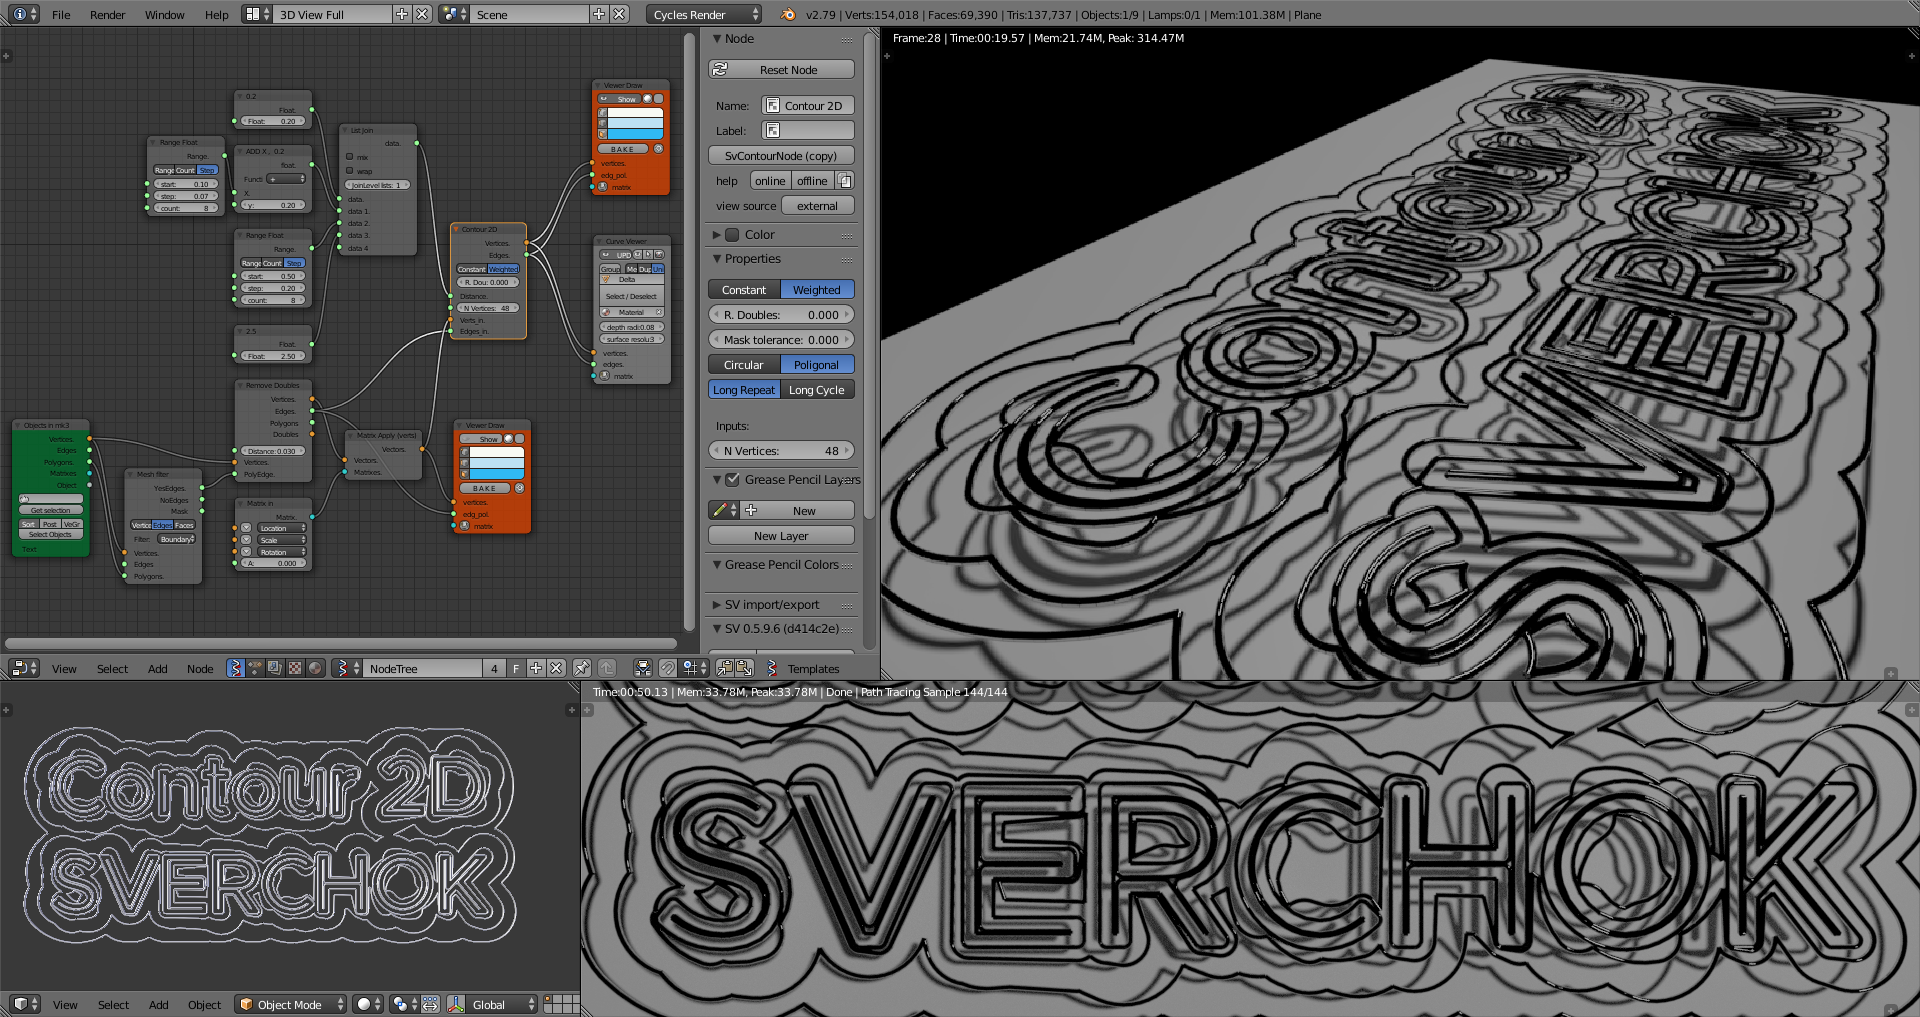Open online help
This screenshot has height=1017, width=1920.
point(770,180)
